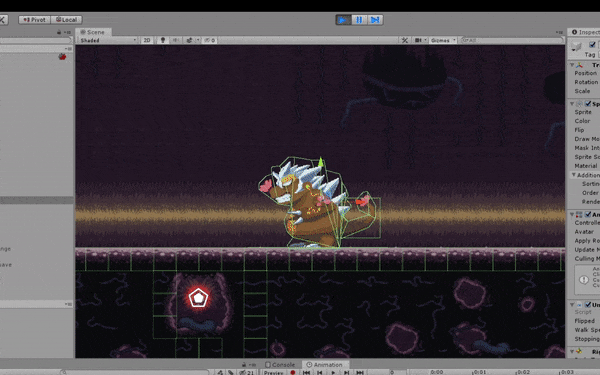600x375 pixels.
Task: Collapse the Additional Settings expander
Action: coord(574,175)
